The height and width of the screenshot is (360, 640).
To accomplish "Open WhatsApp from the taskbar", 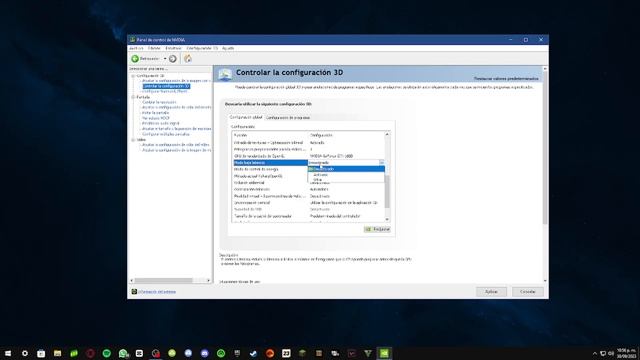I will tap(123, 353).
